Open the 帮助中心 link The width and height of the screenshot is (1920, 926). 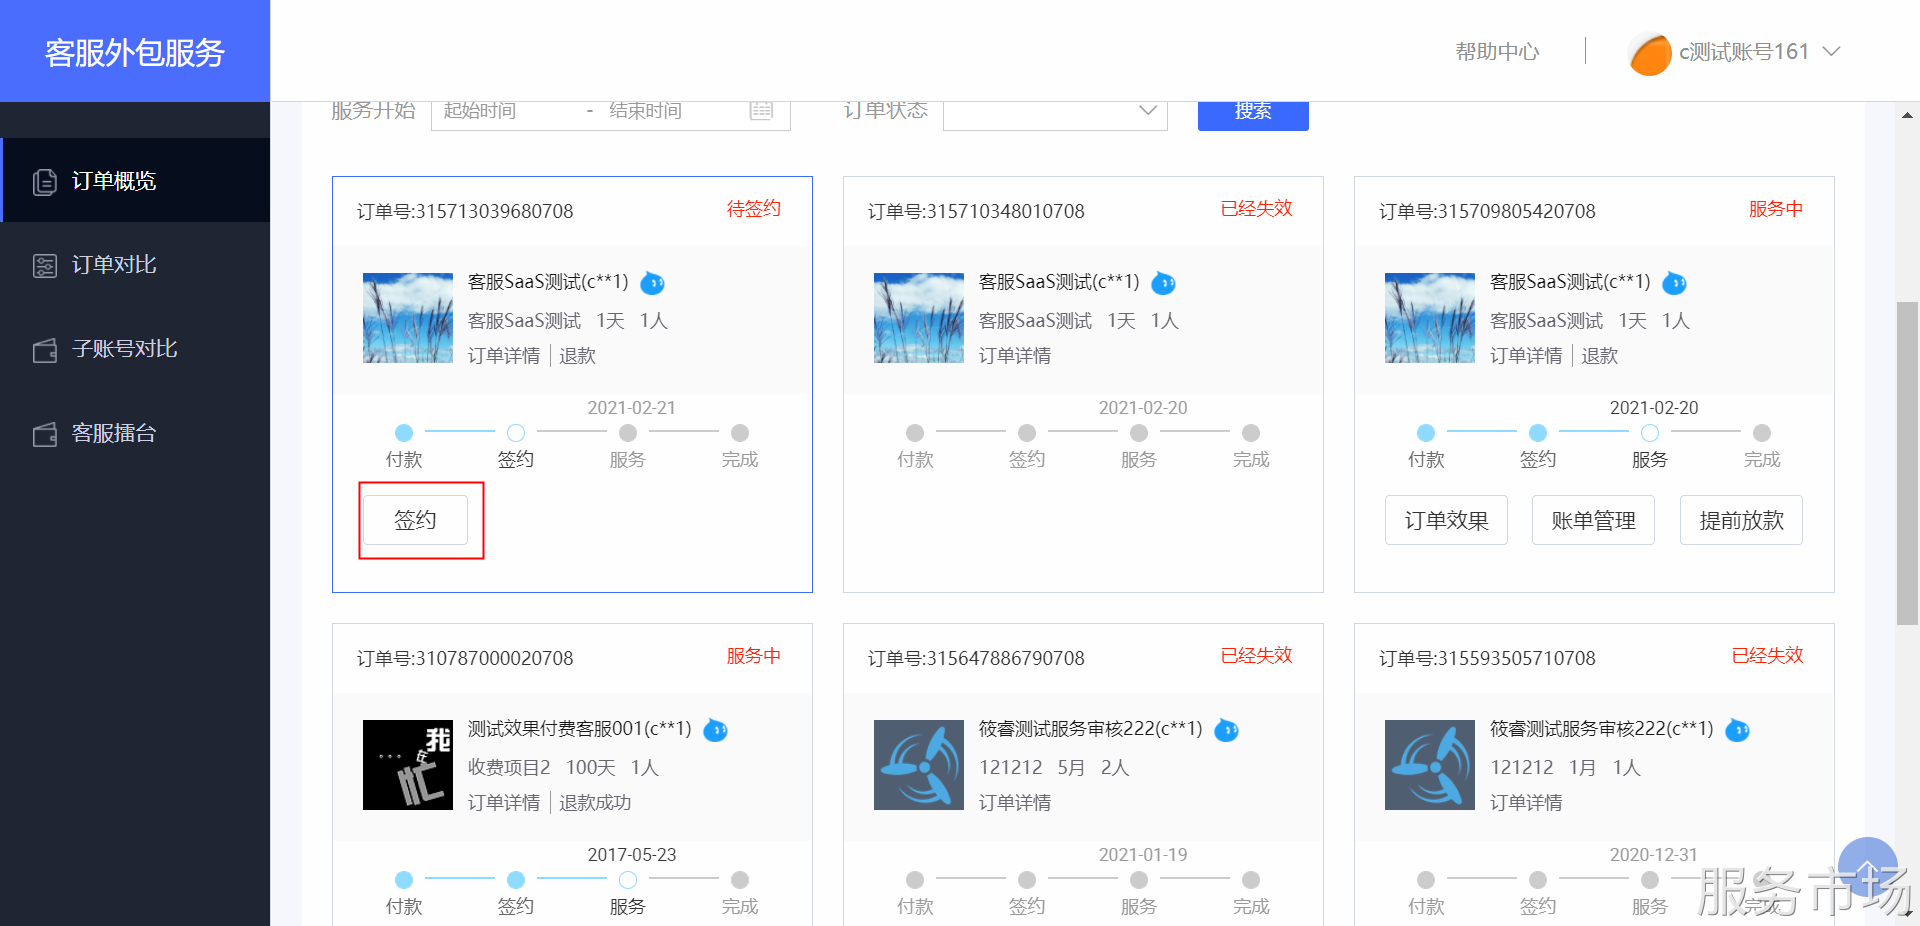tap(1497, 51)
